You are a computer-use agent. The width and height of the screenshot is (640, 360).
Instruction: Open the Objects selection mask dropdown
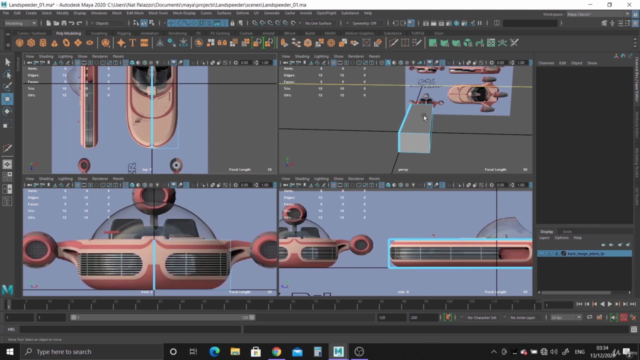click(110, 23)
